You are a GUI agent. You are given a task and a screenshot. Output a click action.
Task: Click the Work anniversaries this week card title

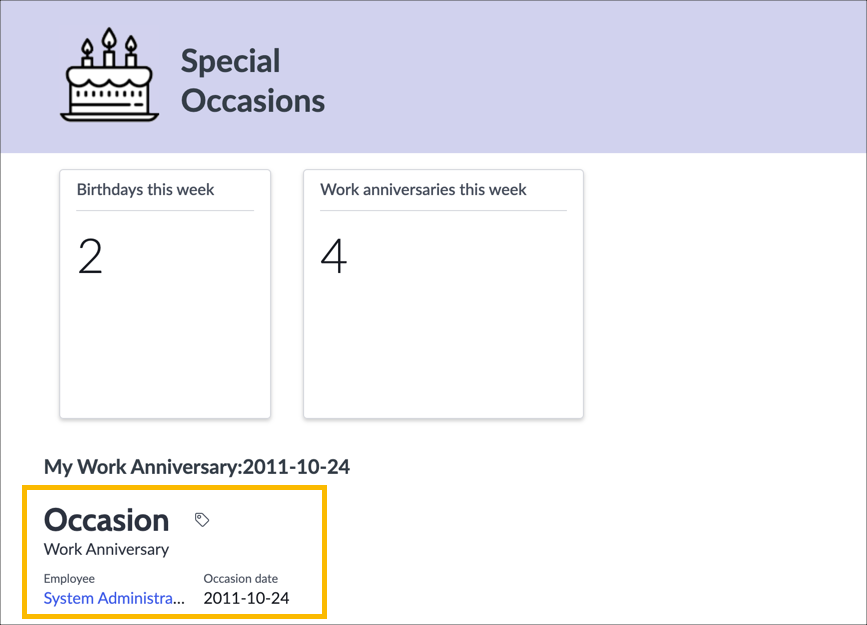pyautogui.click(x=424, y=189)
